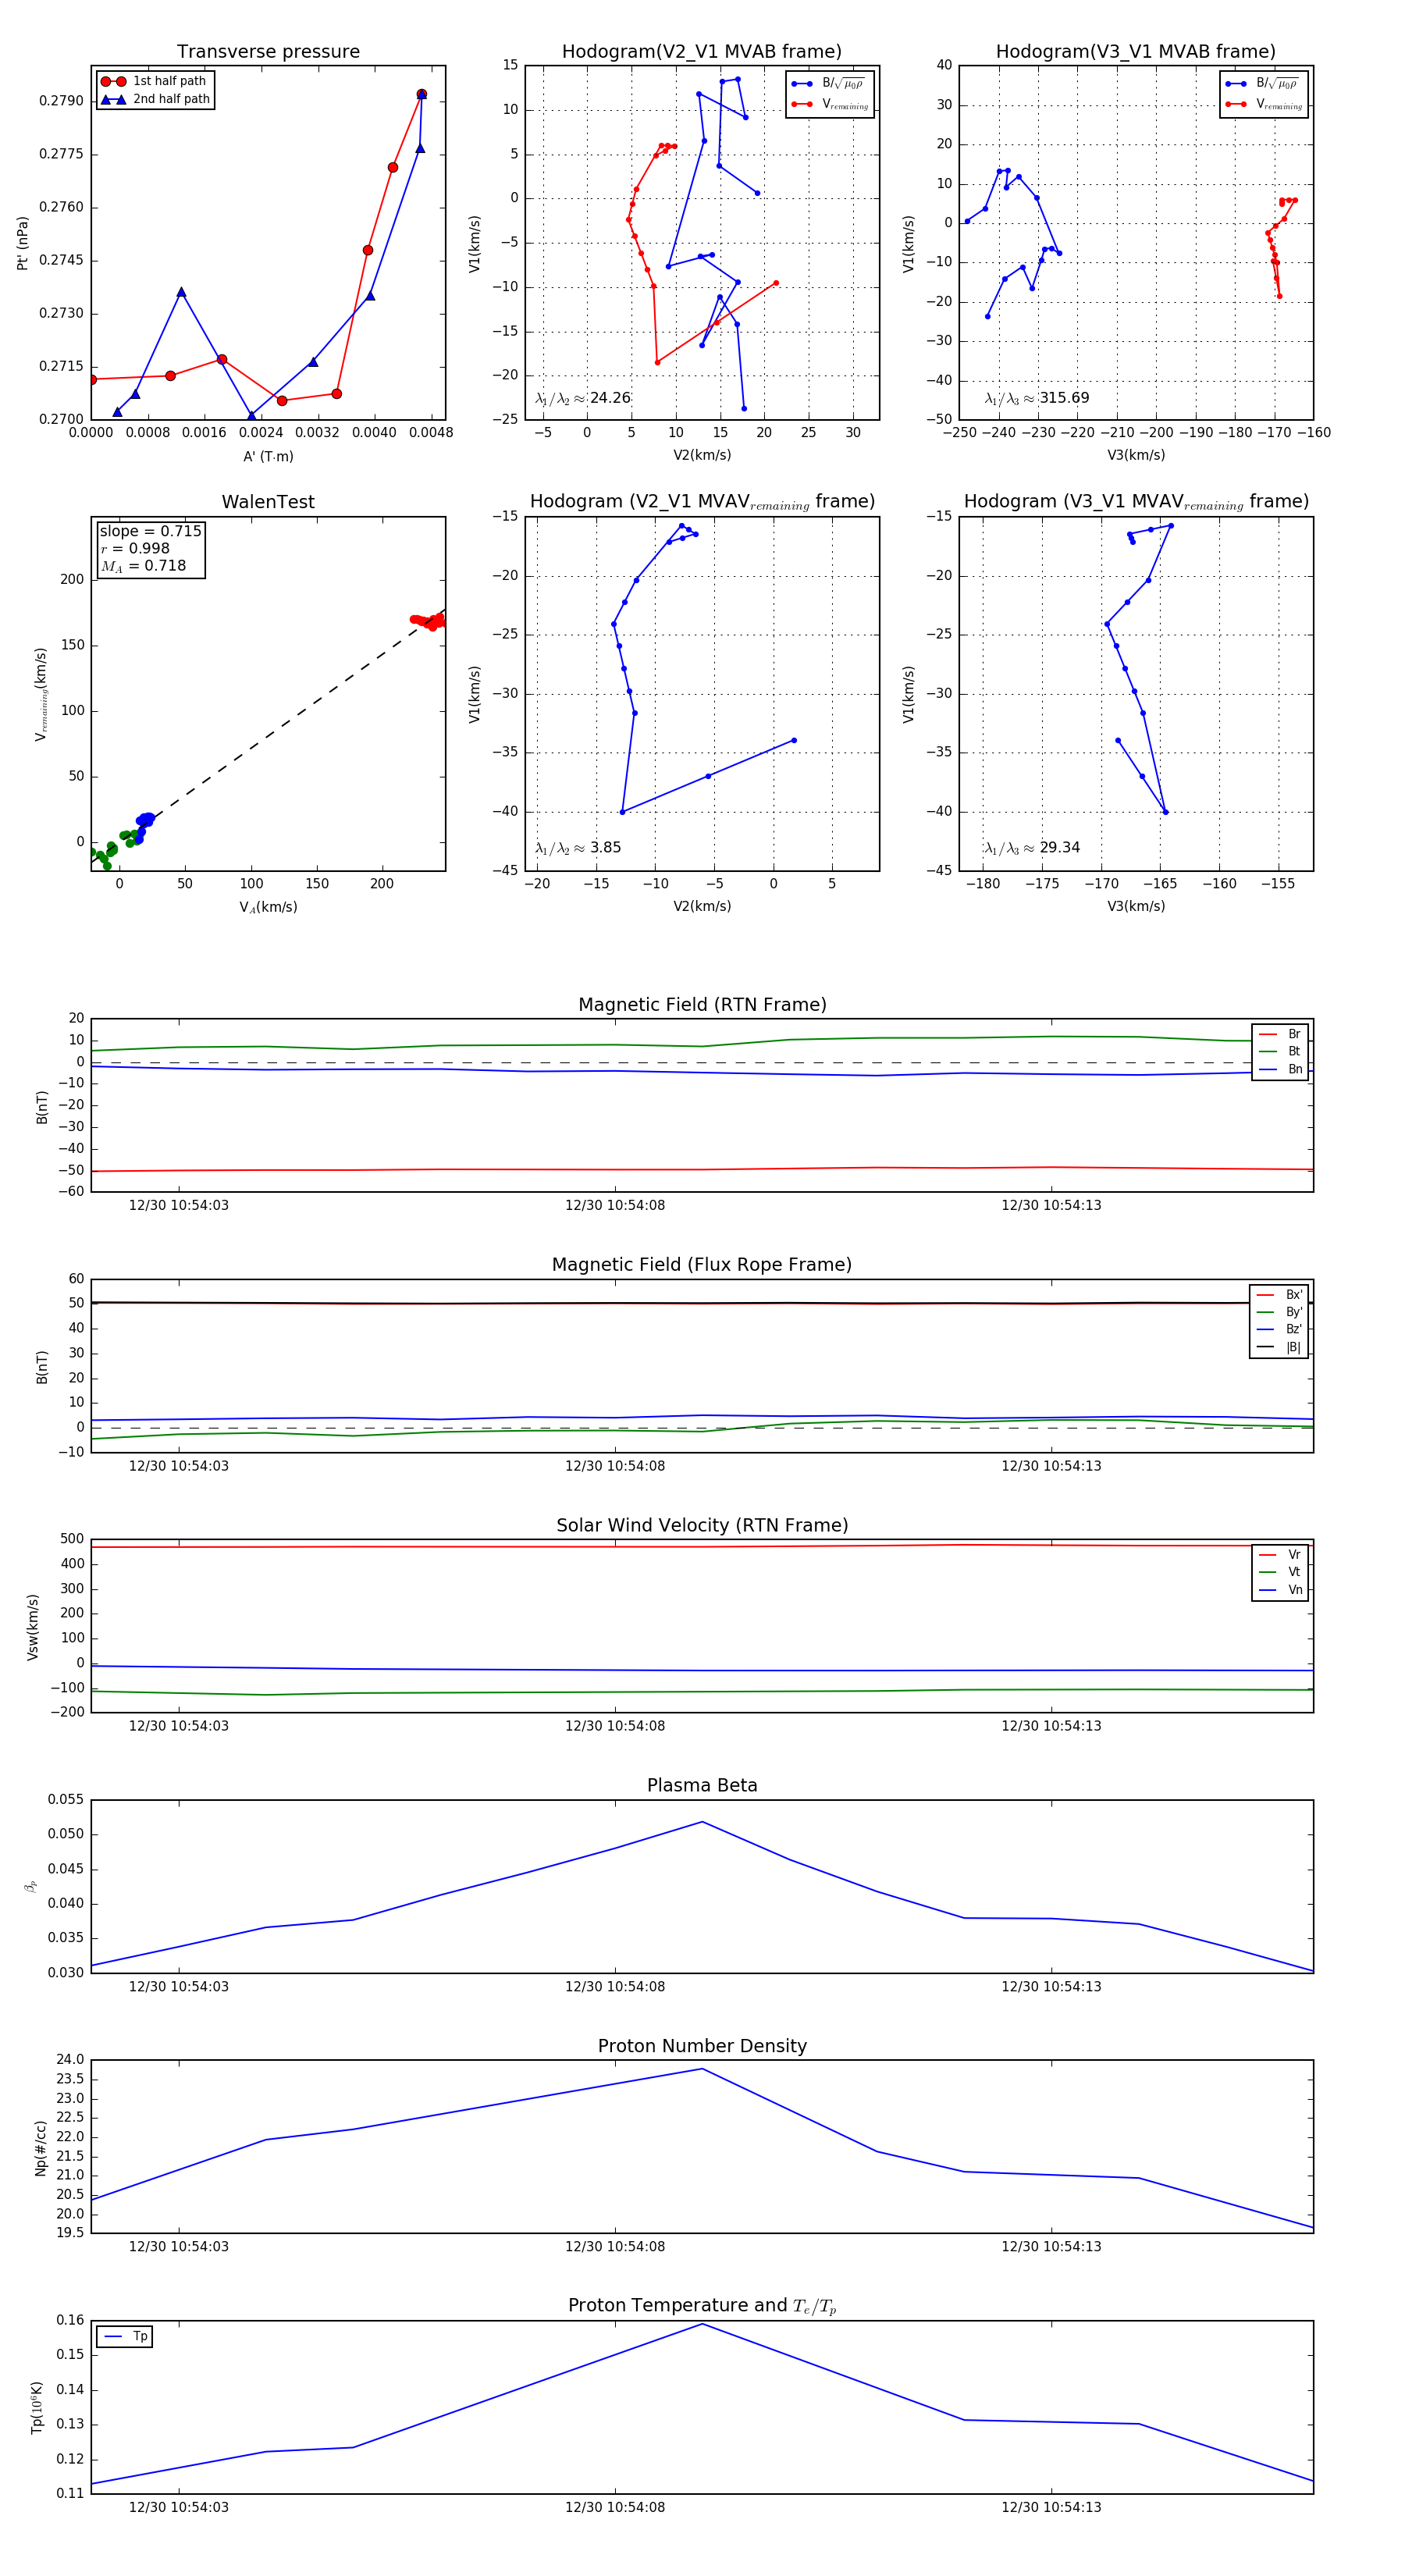The image size is (1405, 2576).
Task: Click the peak of the Proton Number Density curve
Action: 702,2069
